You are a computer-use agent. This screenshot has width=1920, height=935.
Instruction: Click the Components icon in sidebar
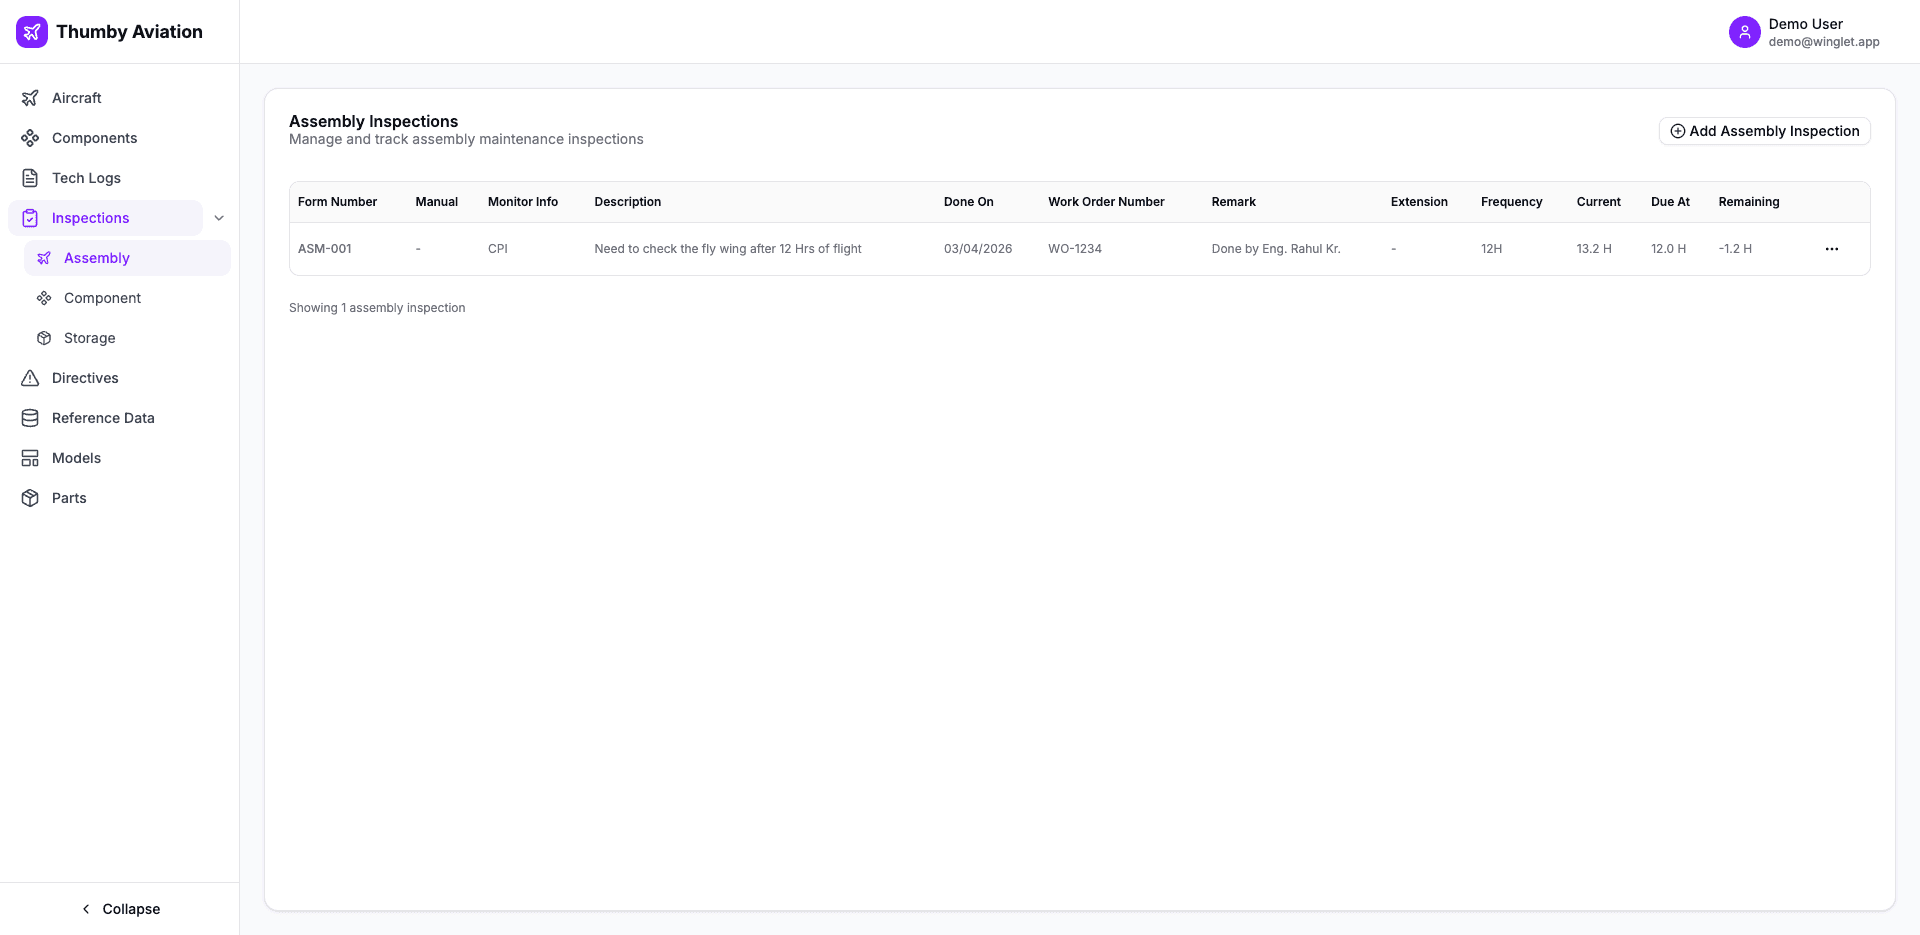click(x=30, y=138)
